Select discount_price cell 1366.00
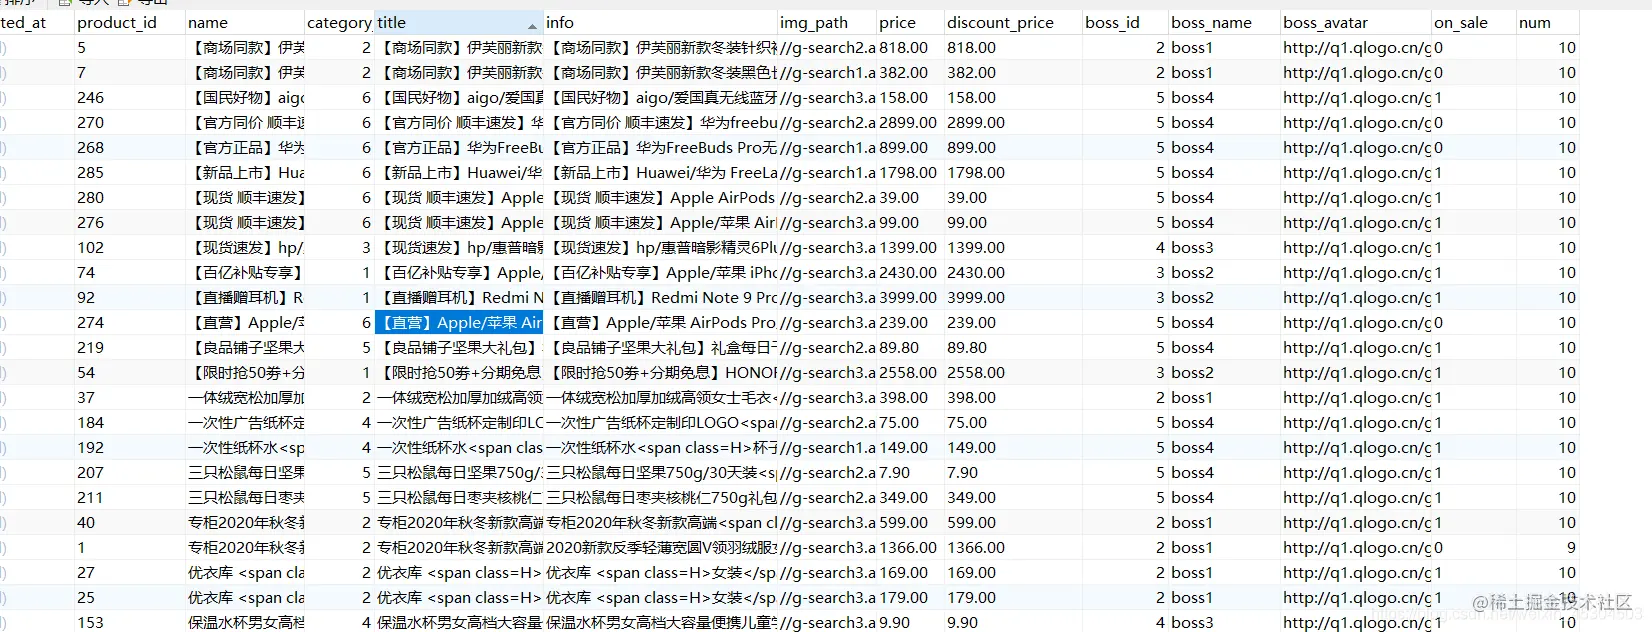The height and width of the screenshot is (632, 1652). 1013,547
